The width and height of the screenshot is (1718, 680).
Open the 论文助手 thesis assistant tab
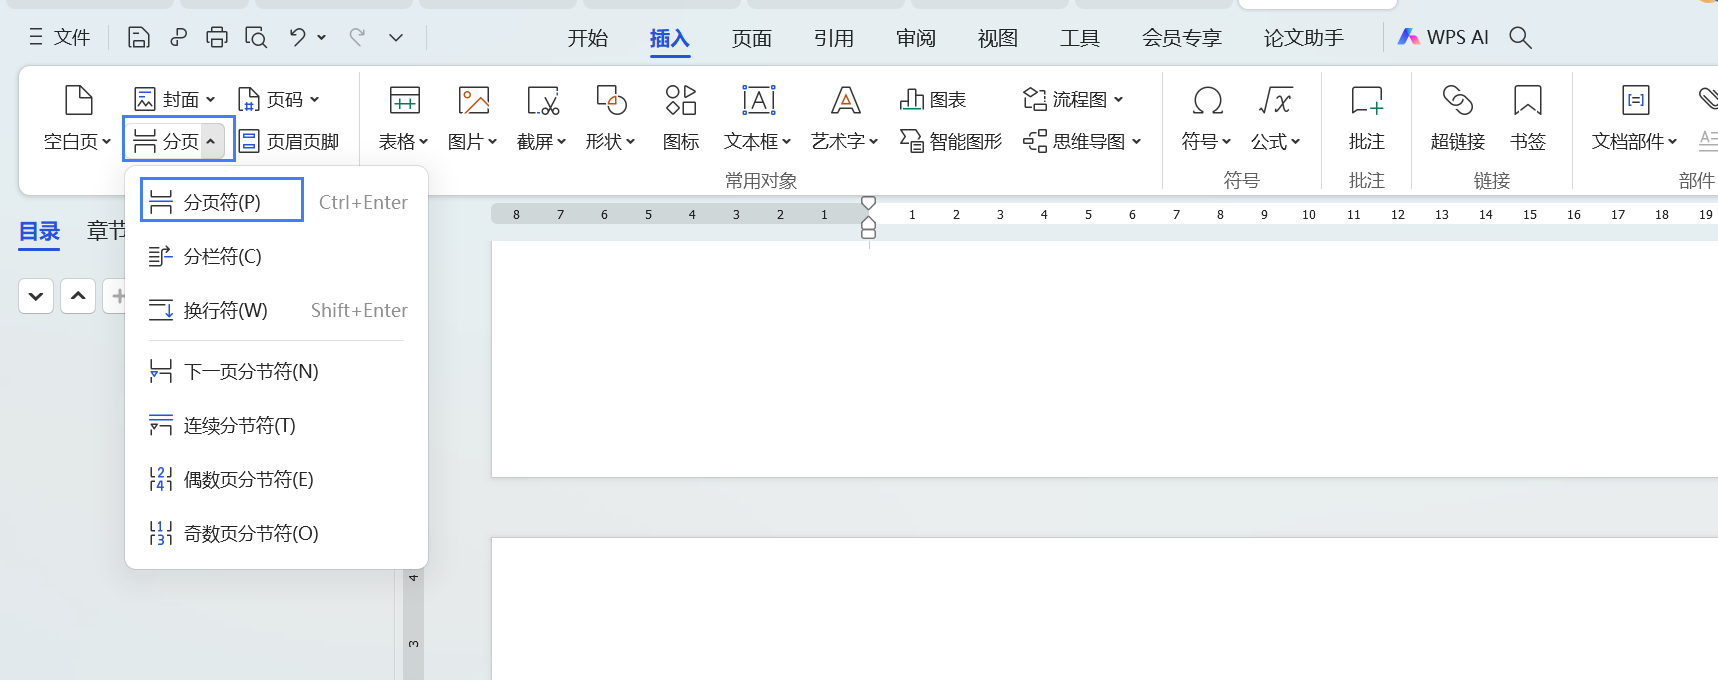[x=1304, y=38]
